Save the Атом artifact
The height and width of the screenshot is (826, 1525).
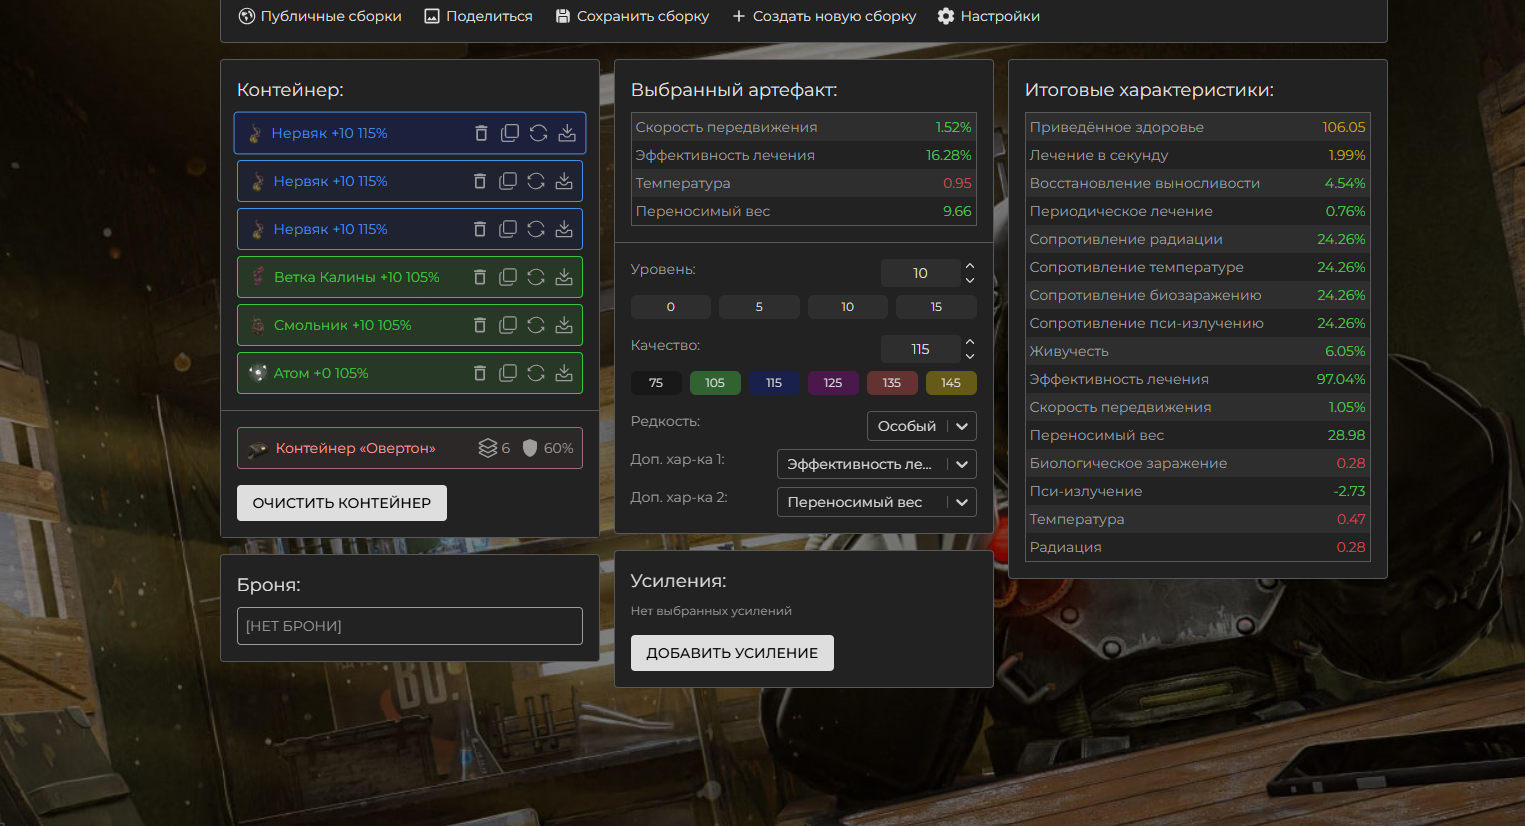[x=564, y=373]
